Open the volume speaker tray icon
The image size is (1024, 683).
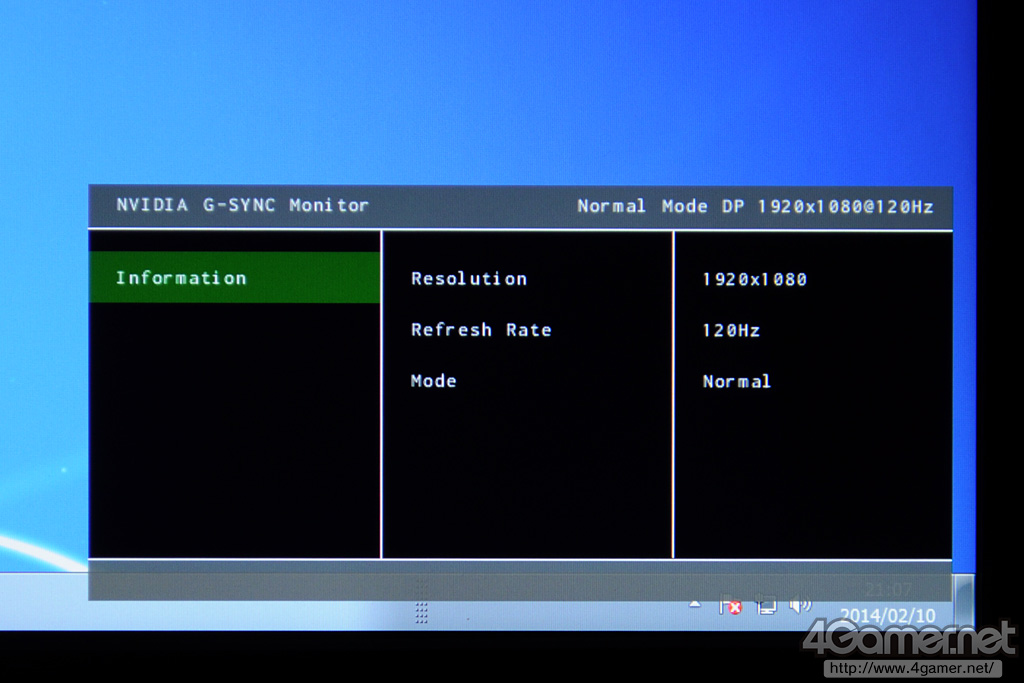tap(800, 605)
